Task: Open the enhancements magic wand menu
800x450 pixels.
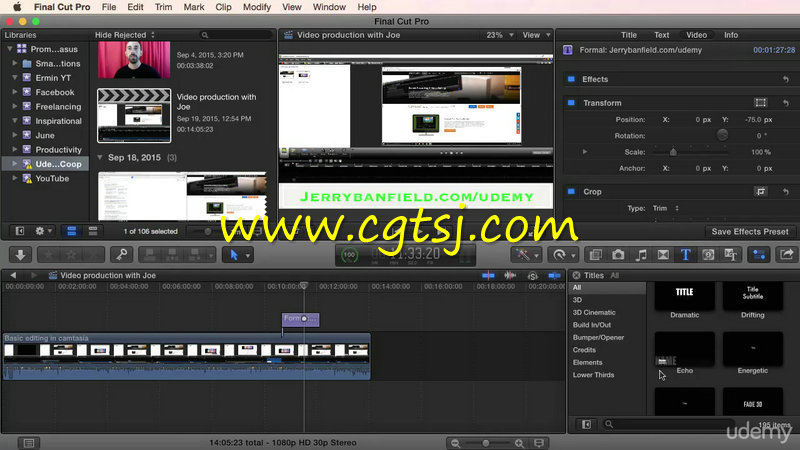Action: click(526, 255)
